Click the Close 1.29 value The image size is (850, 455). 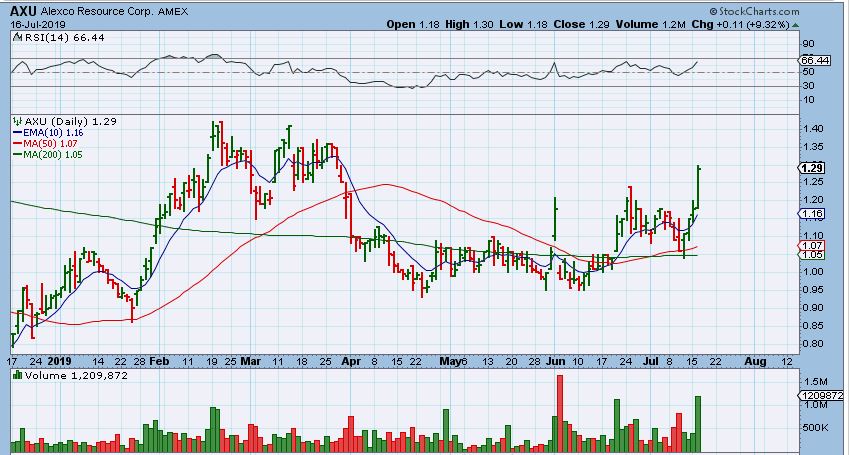tap(582, 24)
